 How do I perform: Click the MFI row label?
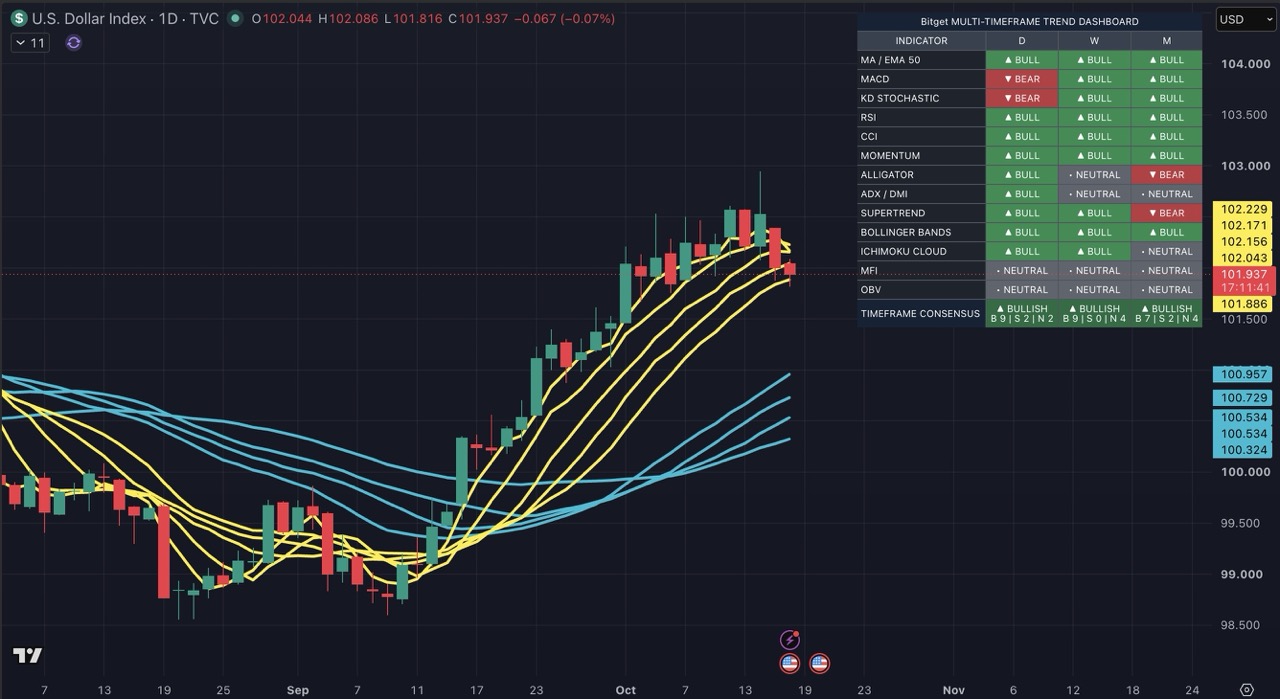[x=869, y=270]
